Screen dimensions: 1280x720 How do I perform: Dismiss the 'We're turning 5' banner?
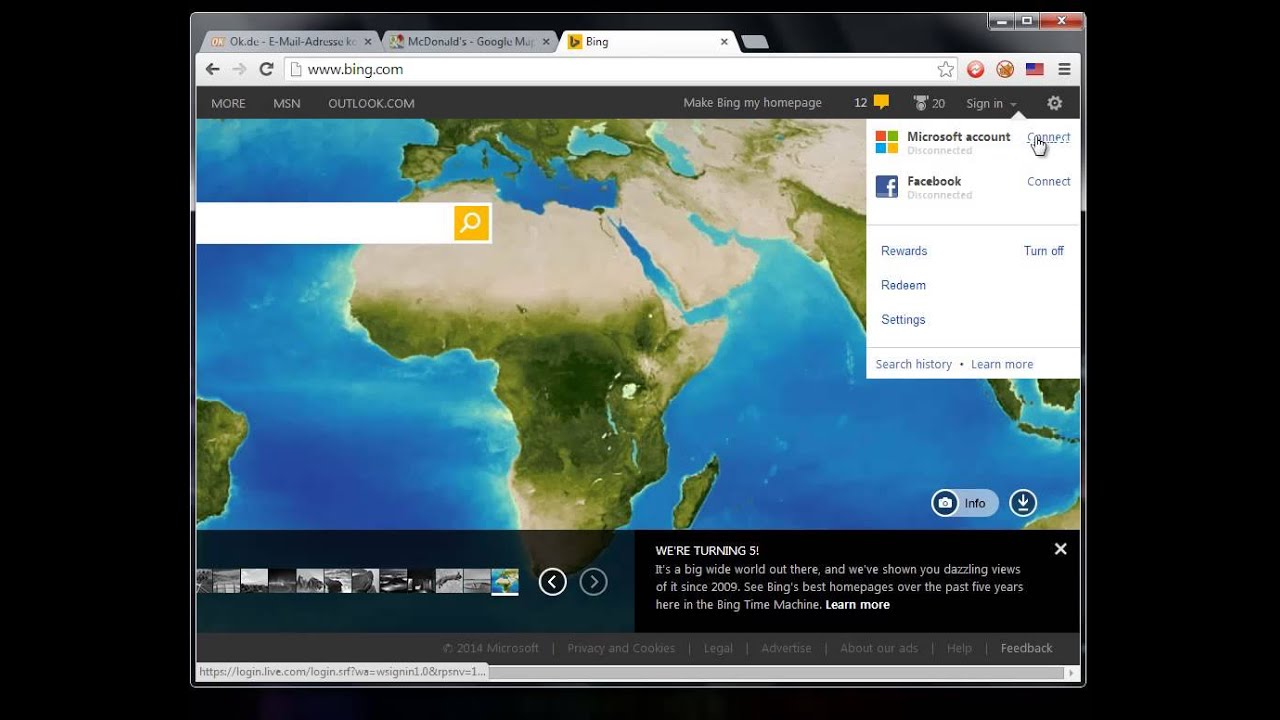pos(1060,549)
